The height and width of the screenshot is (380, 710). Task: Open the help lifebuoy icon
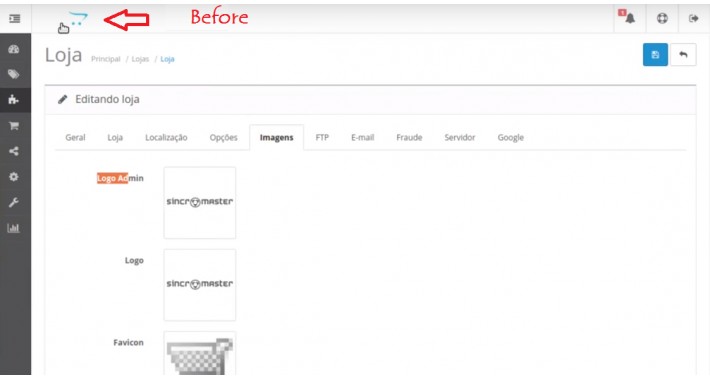(662, 19)
